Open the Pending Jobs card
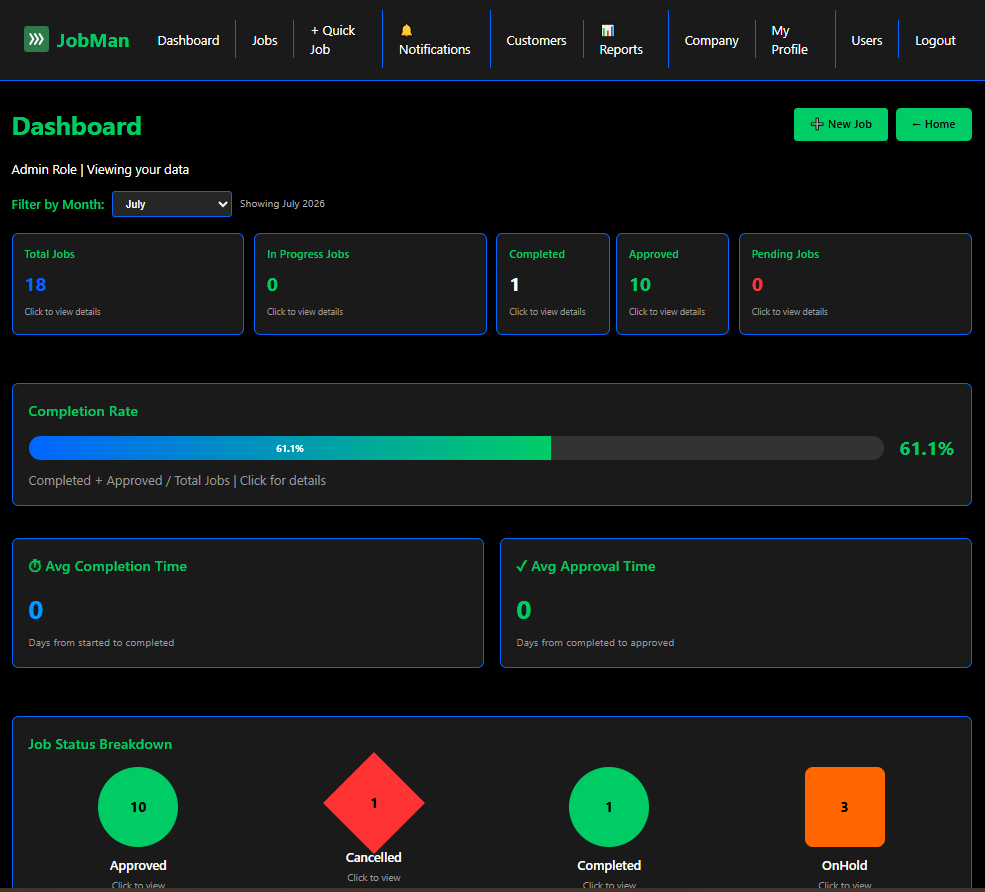The image size is (985, 892). [x=855, y=284]
